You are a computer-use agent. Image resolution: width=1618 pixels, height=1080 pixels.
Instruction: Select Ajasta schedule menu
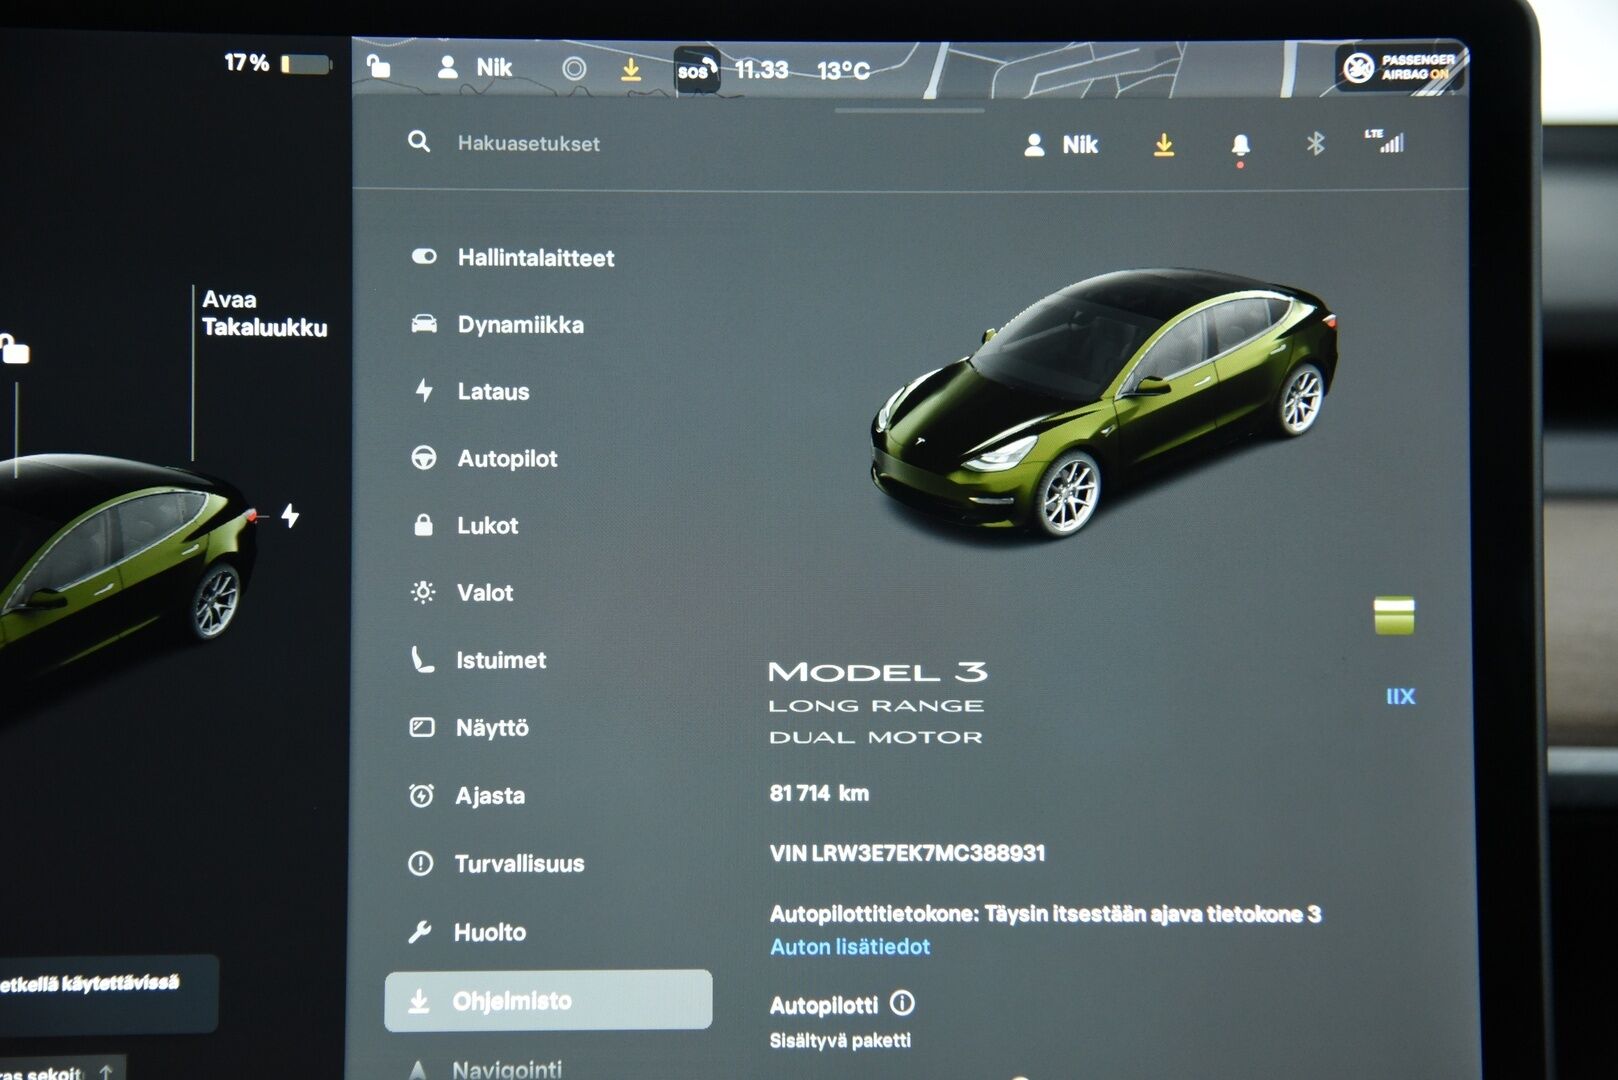click(x=467, y=795)
